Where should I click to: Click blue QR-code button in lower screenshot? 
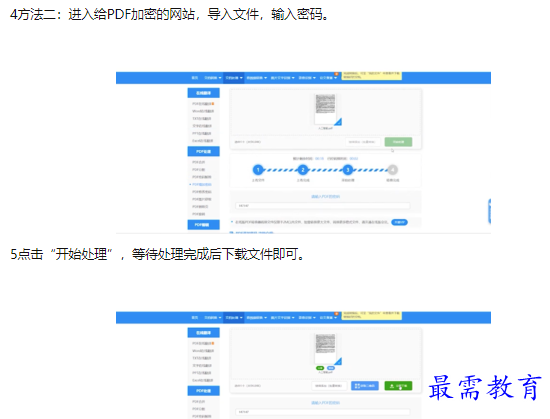(x=365, y=386)
